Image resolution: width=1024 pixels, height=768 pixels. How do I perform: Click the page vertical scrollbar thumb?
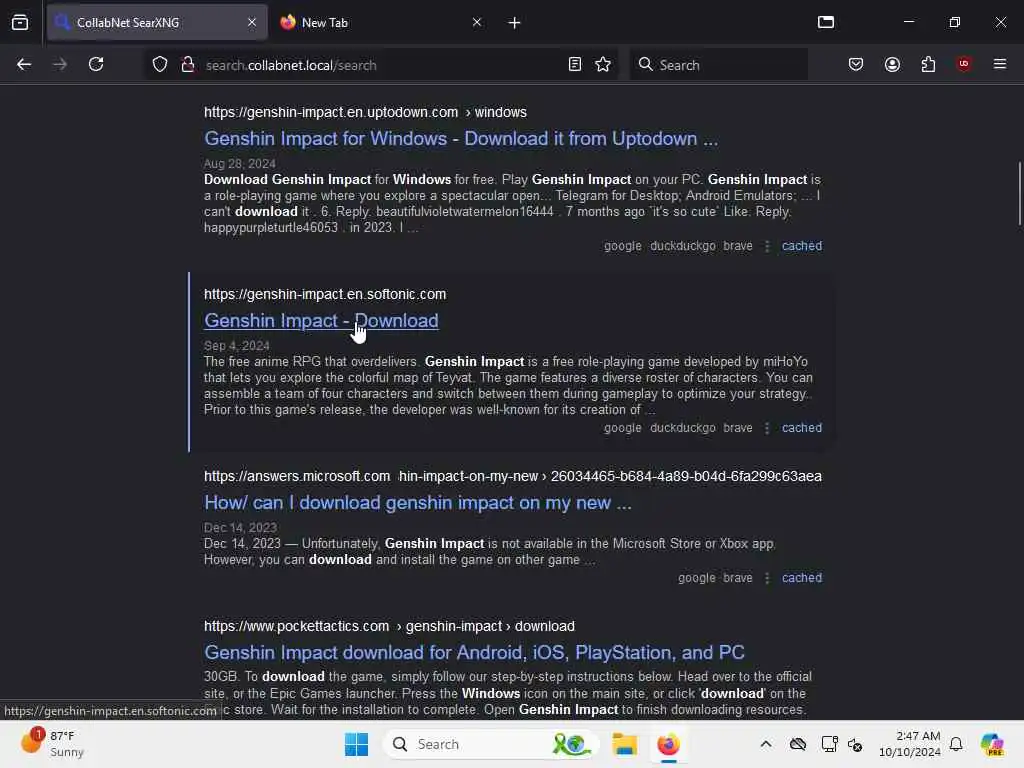(x=1019, y=193)
